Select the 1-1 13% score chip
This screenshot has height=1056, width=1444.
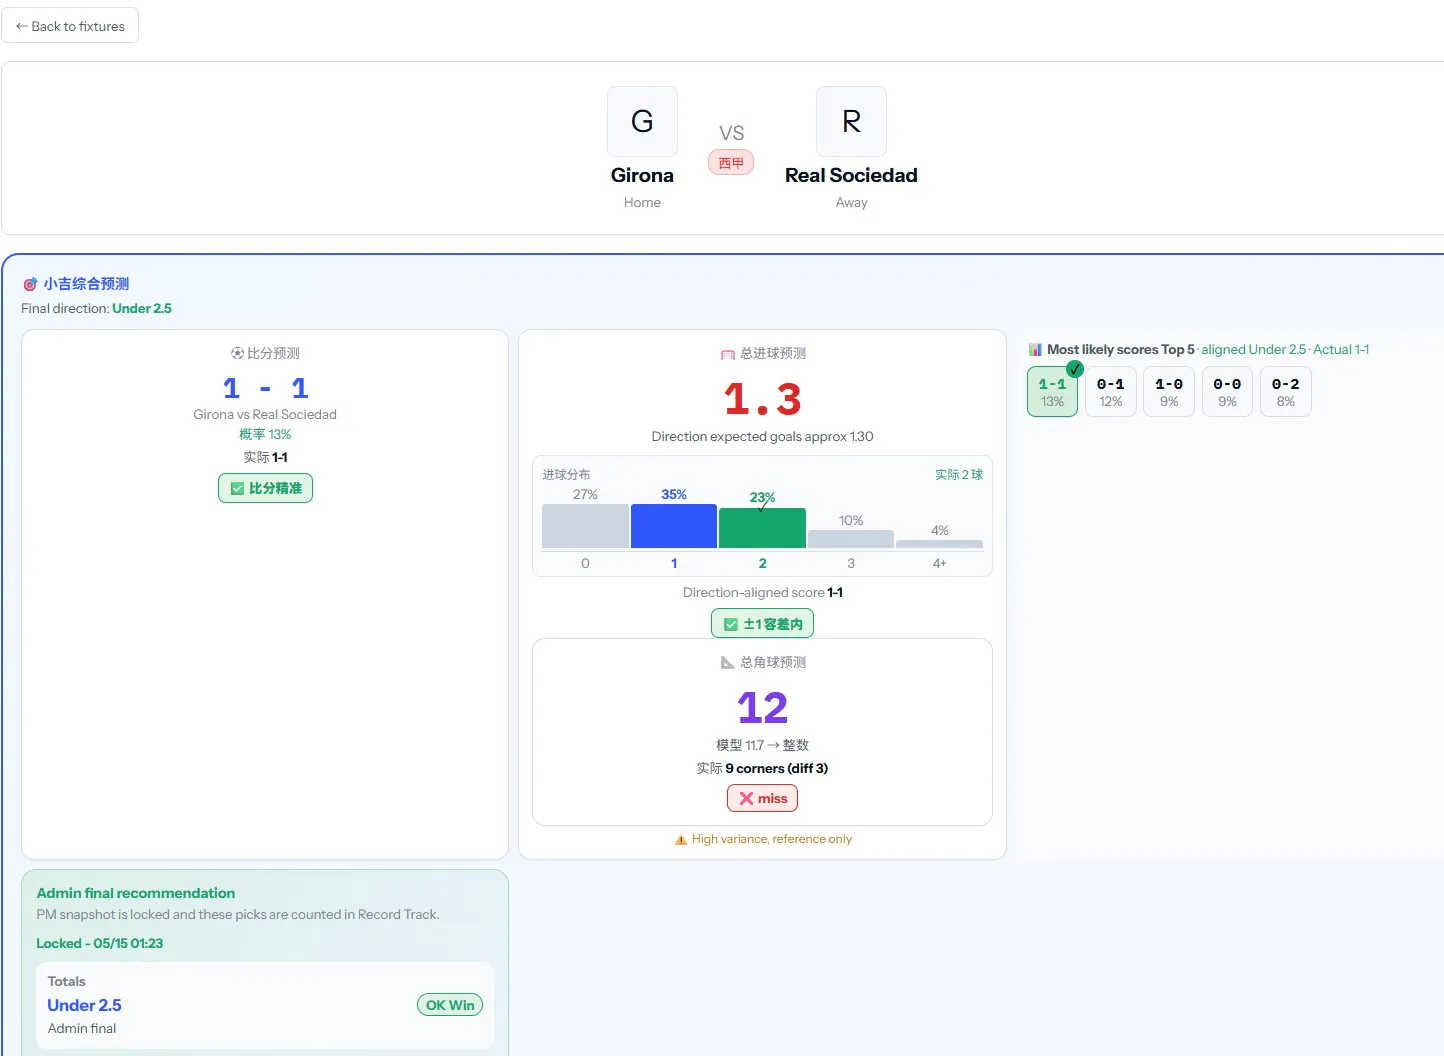(1052, 392)
